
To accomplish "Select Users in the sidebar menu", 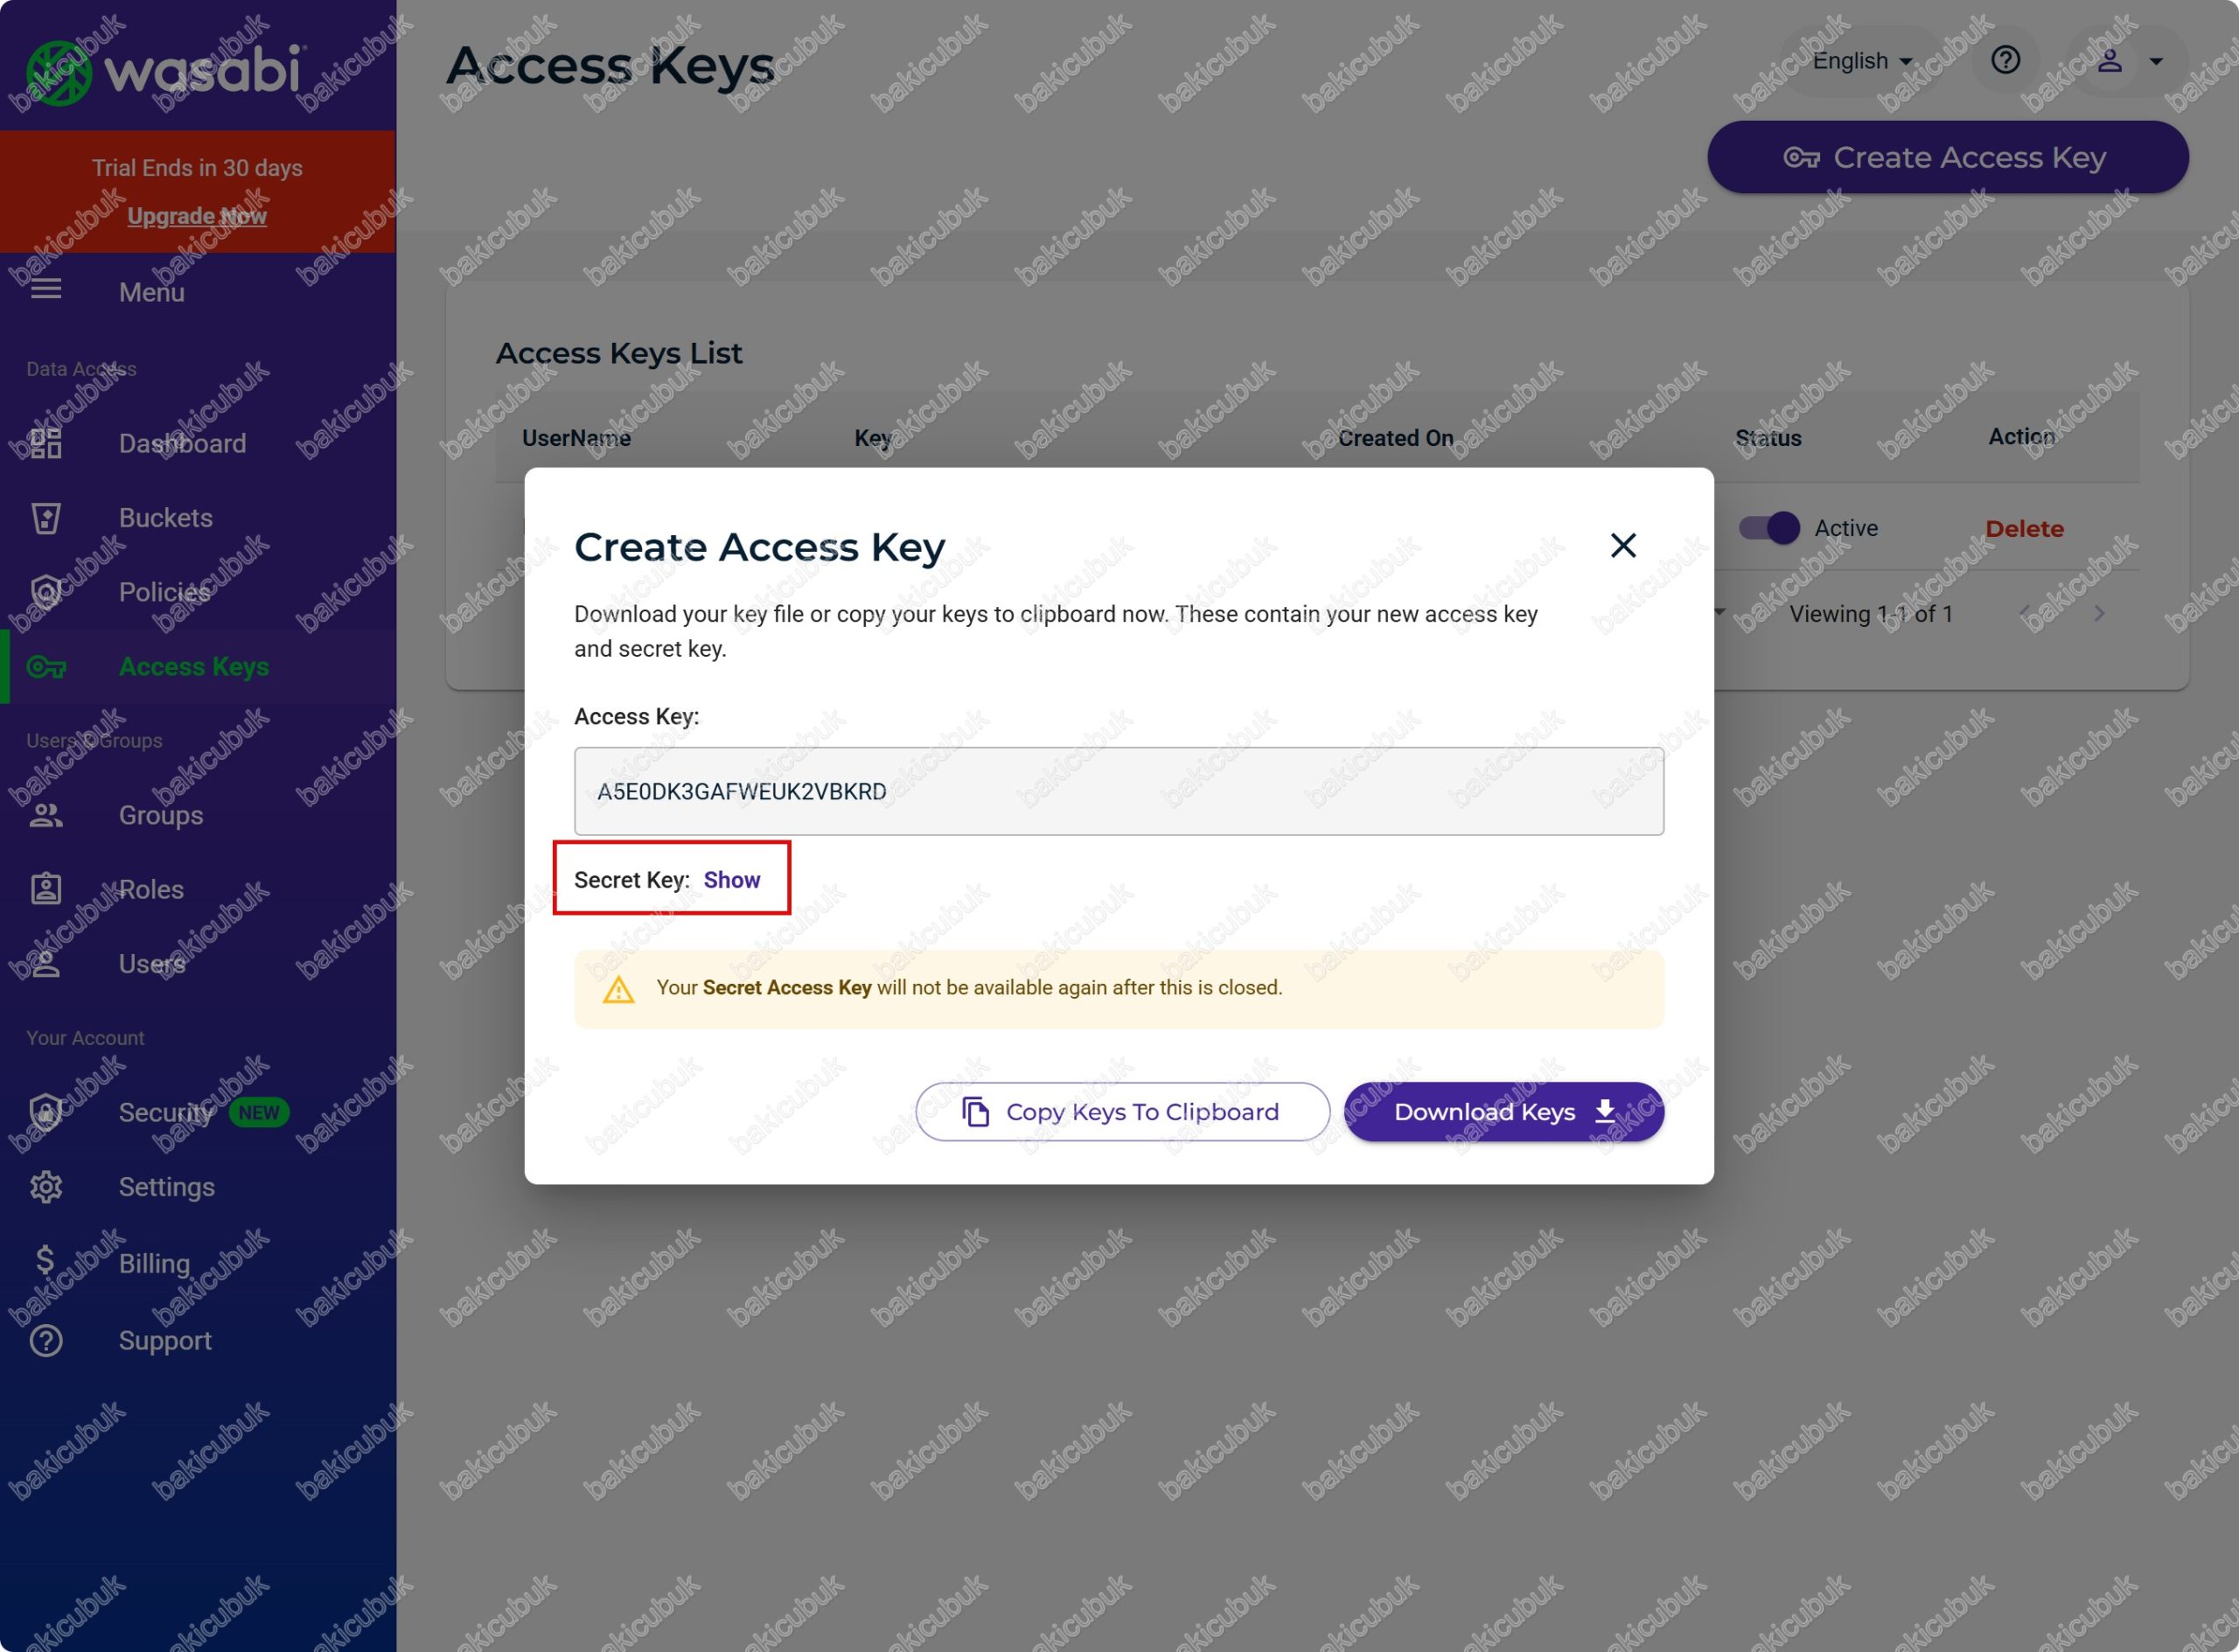I will pos(152,964).
